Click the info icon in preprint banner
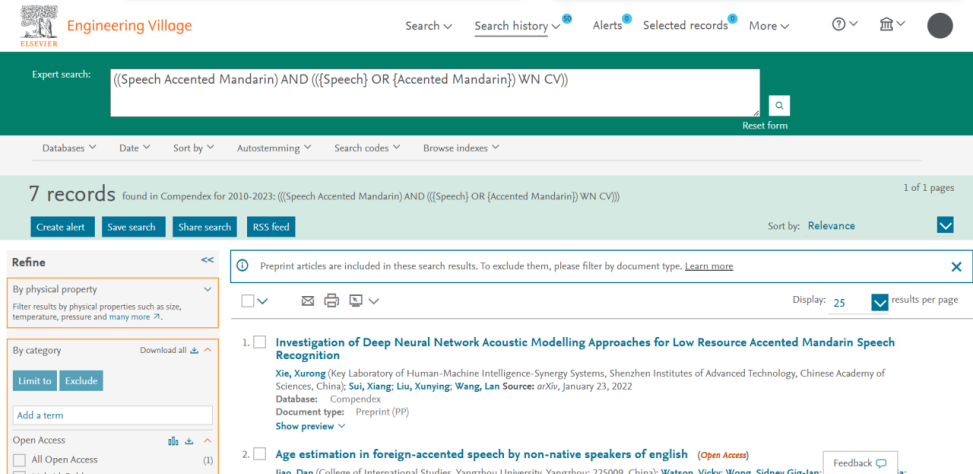This screenshot has width=973, height=474. pyautogui.click(x=243, y=266)
